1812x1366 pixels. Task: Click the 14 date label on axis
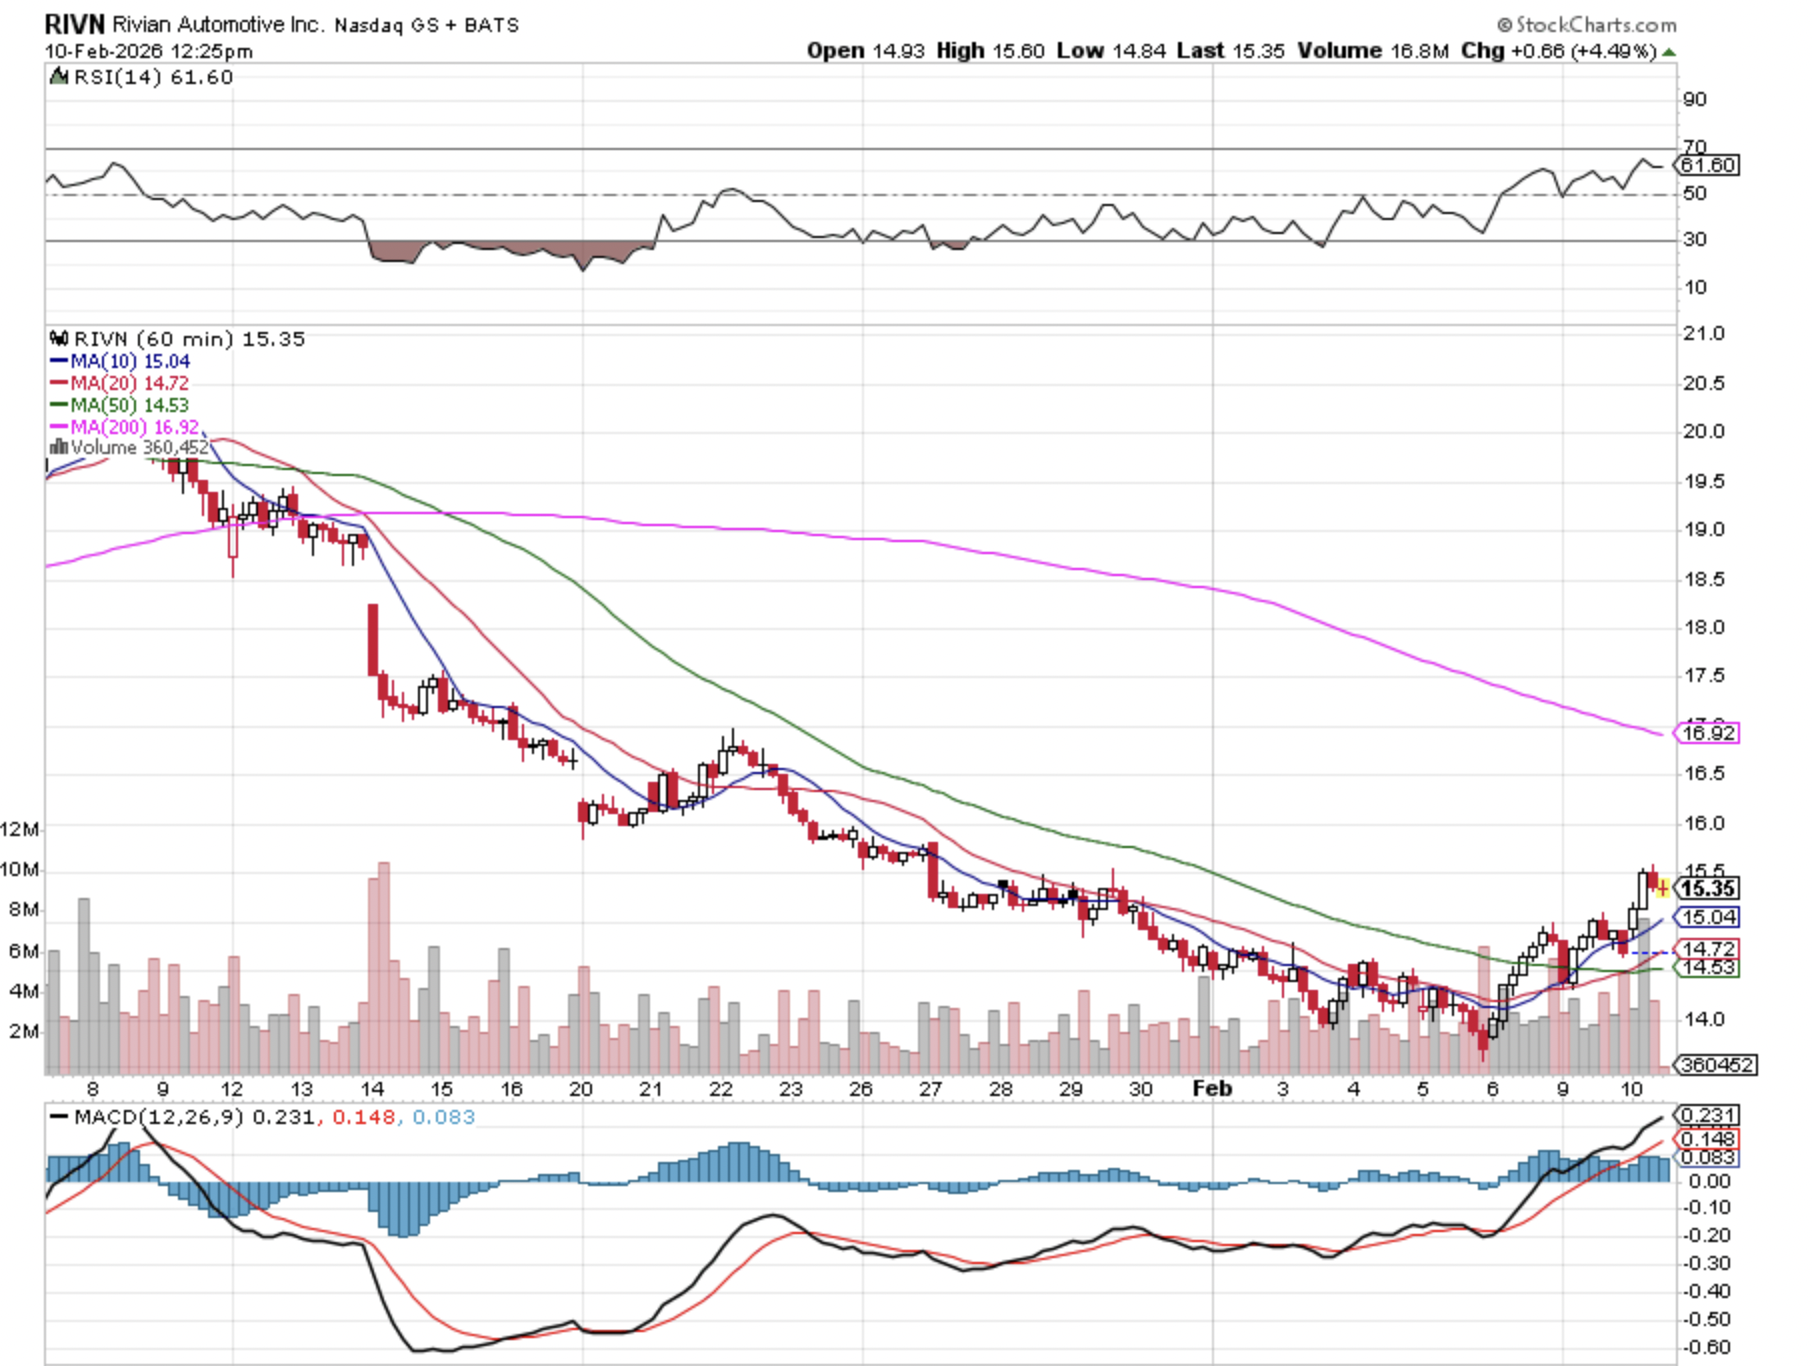tap(372, 1089)
